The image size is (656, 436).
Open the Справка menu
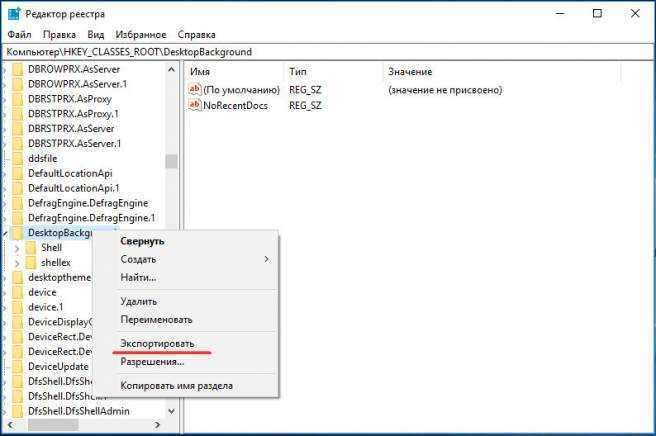tap(196, 34)
